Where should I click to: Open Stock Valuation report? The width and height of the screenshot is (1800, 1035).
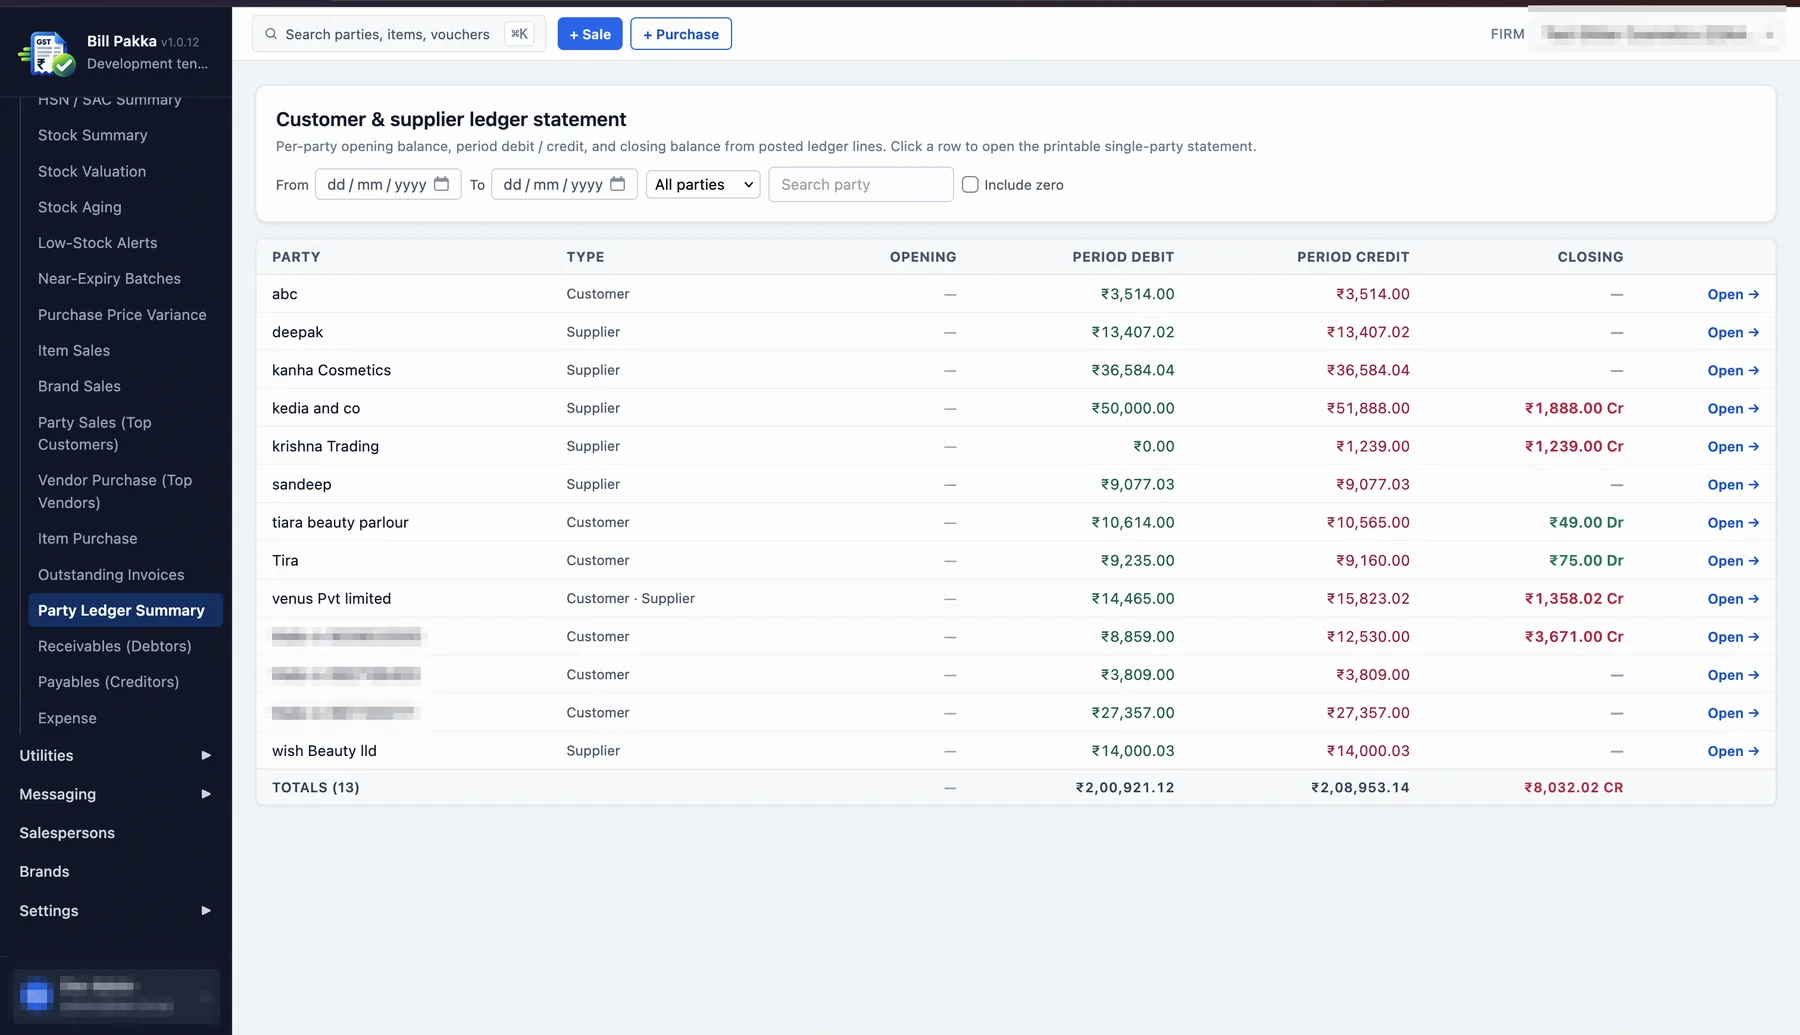click(92, 171)
